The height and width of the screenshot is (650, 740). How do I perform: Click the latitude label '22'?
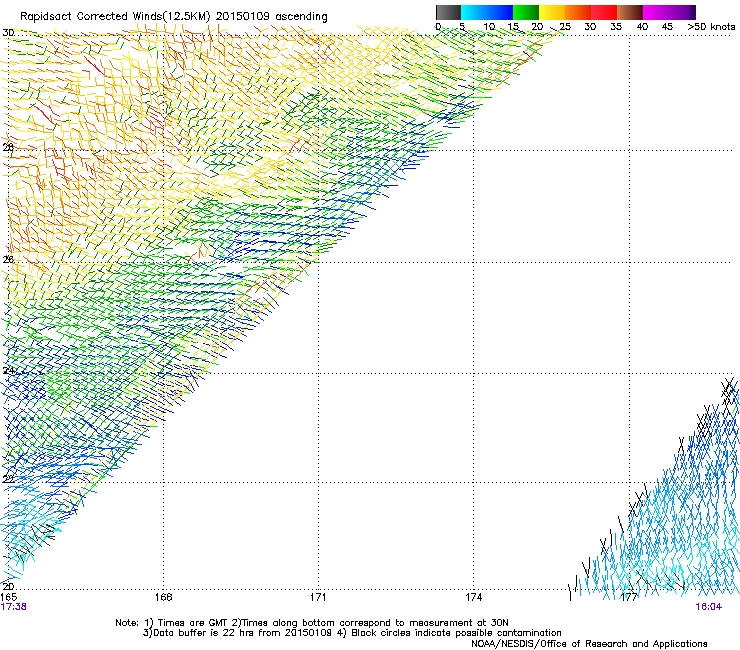[8, 479]
